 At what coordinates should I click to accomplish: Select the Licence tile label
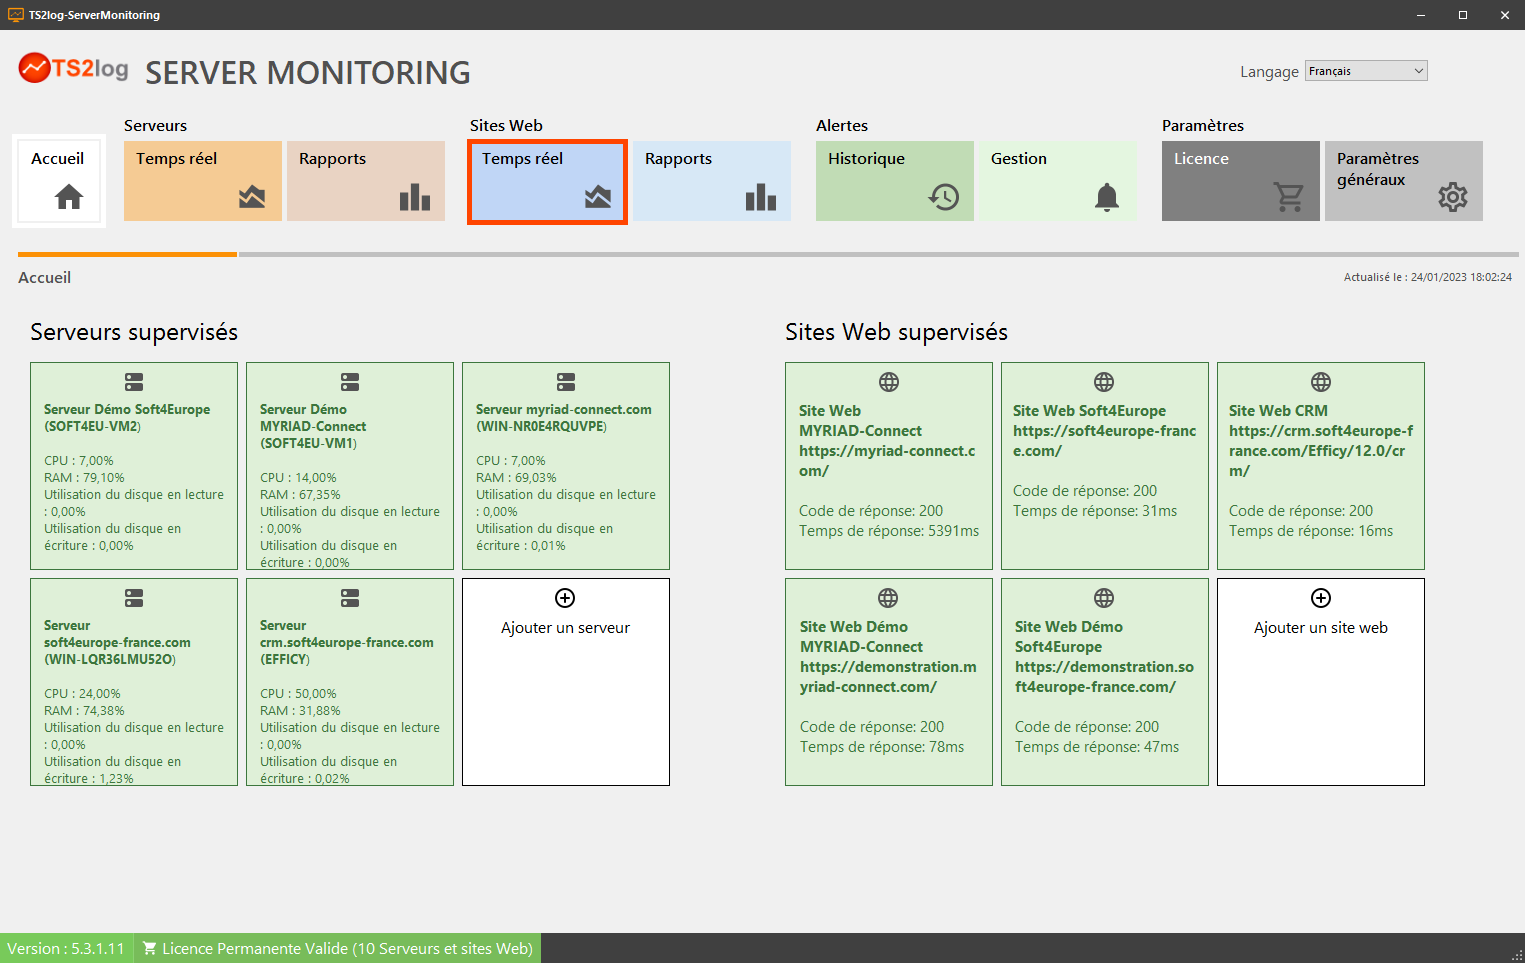tap(1201, 158)
